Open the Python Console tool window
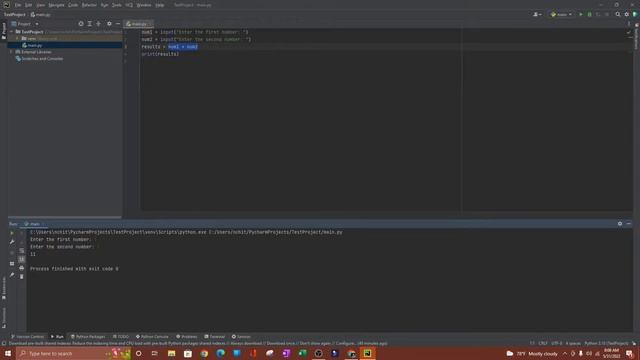640x360 pixels. pos(152,337)
